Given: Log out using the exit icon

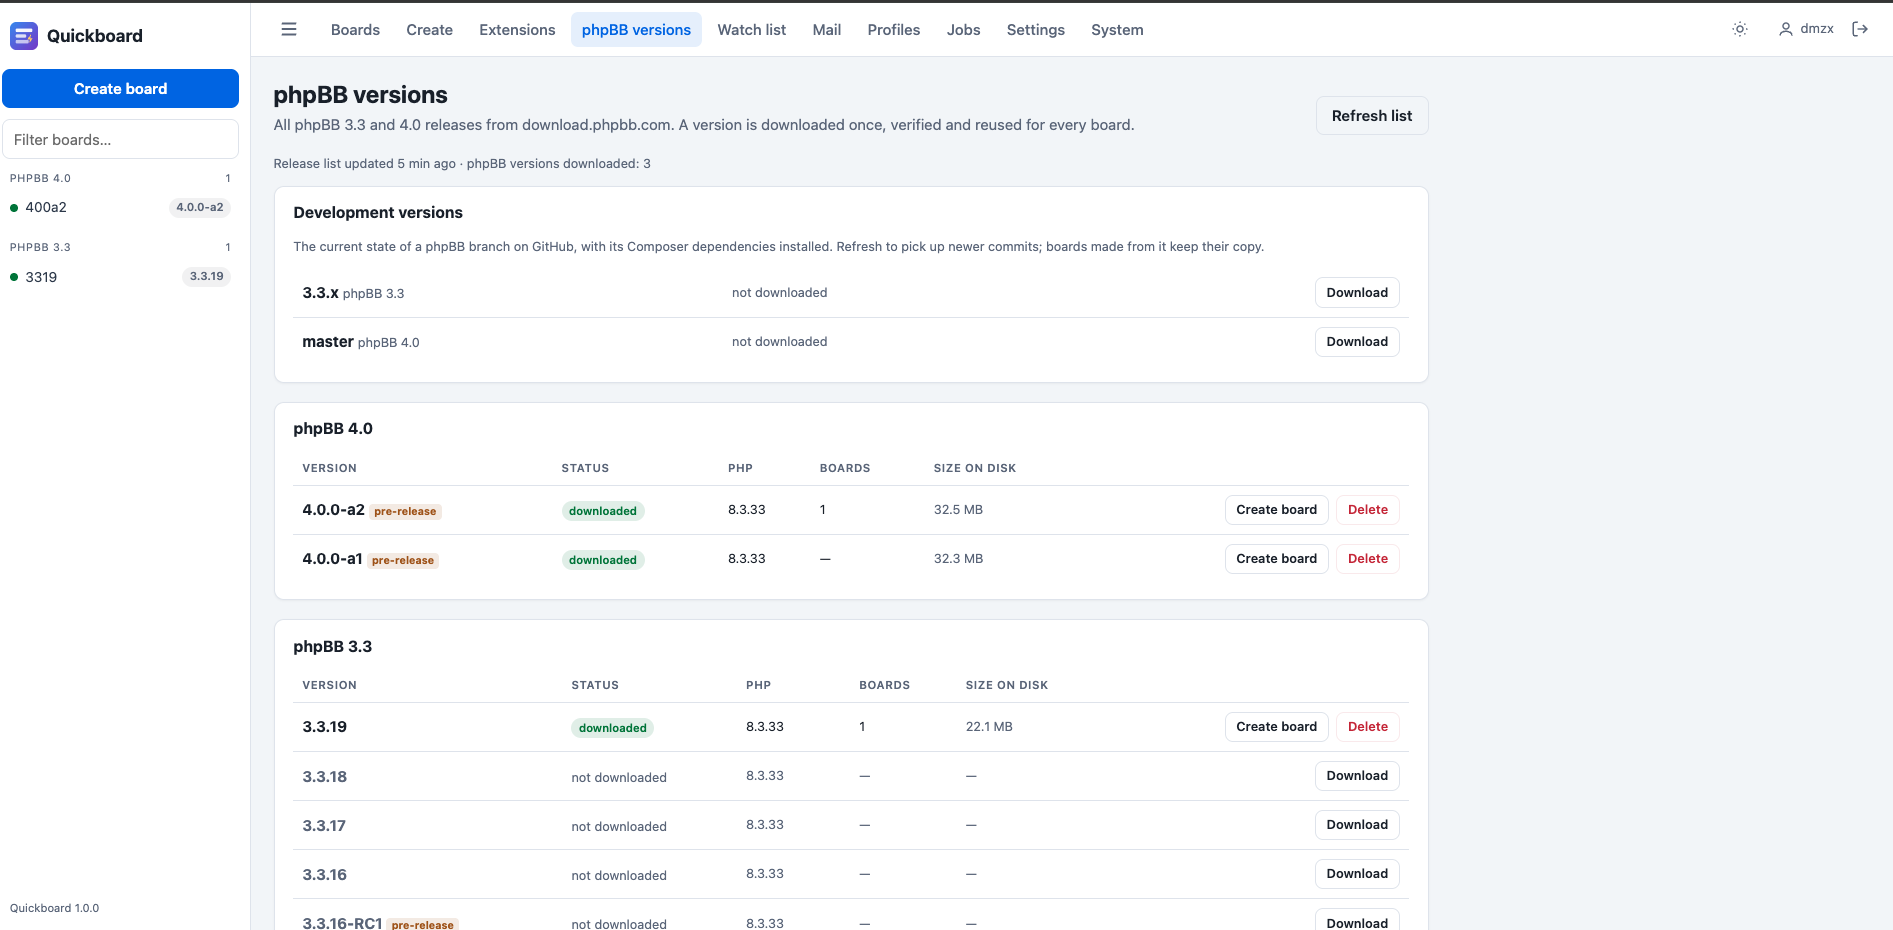Looking at the screenshot, I should (1860, 29).
